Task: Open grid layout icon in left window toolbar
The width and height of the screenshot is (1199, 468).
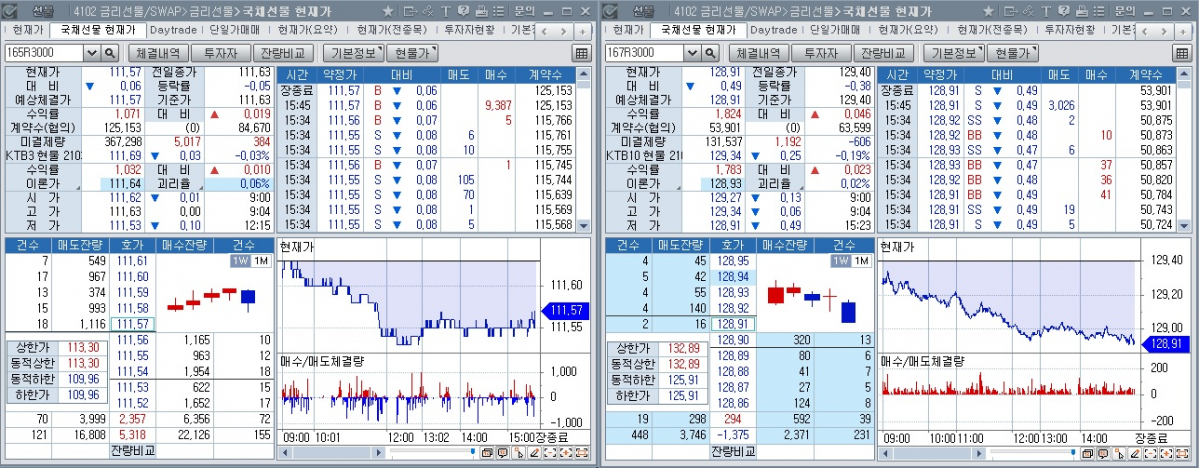Action: click(x=581, y=53)
